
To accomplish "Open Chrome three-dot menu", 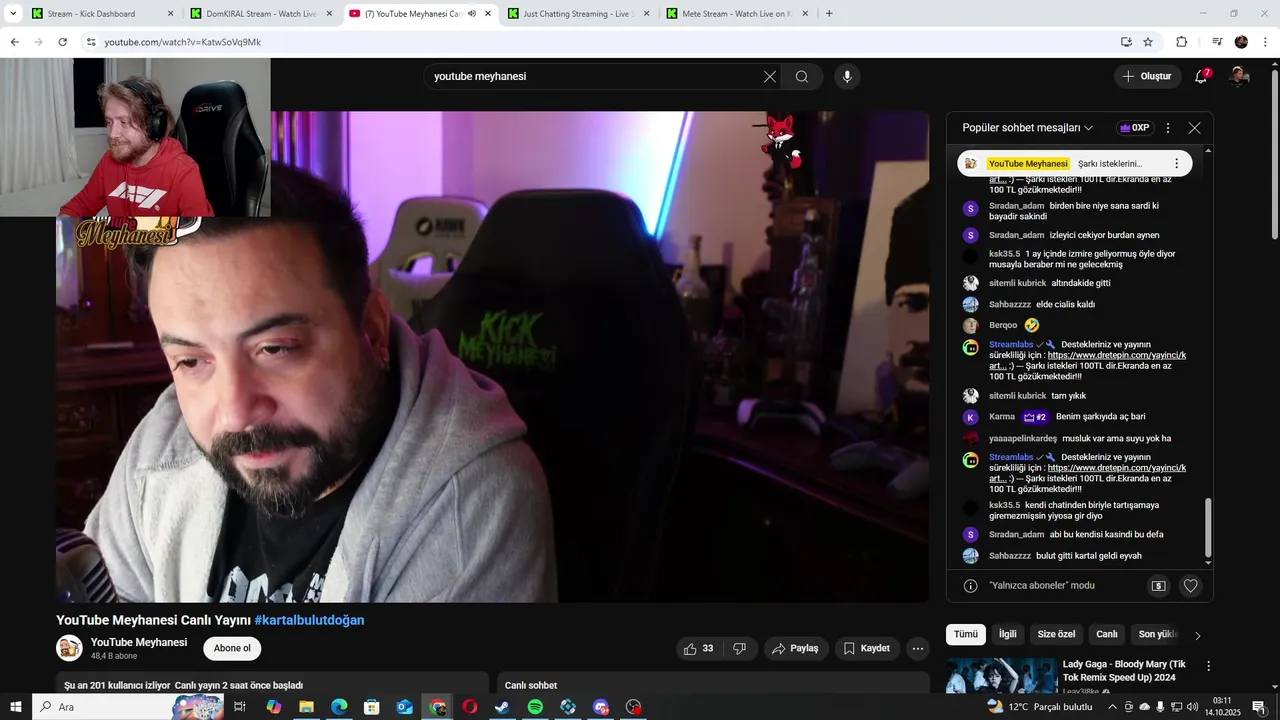I will (1265, 42).
